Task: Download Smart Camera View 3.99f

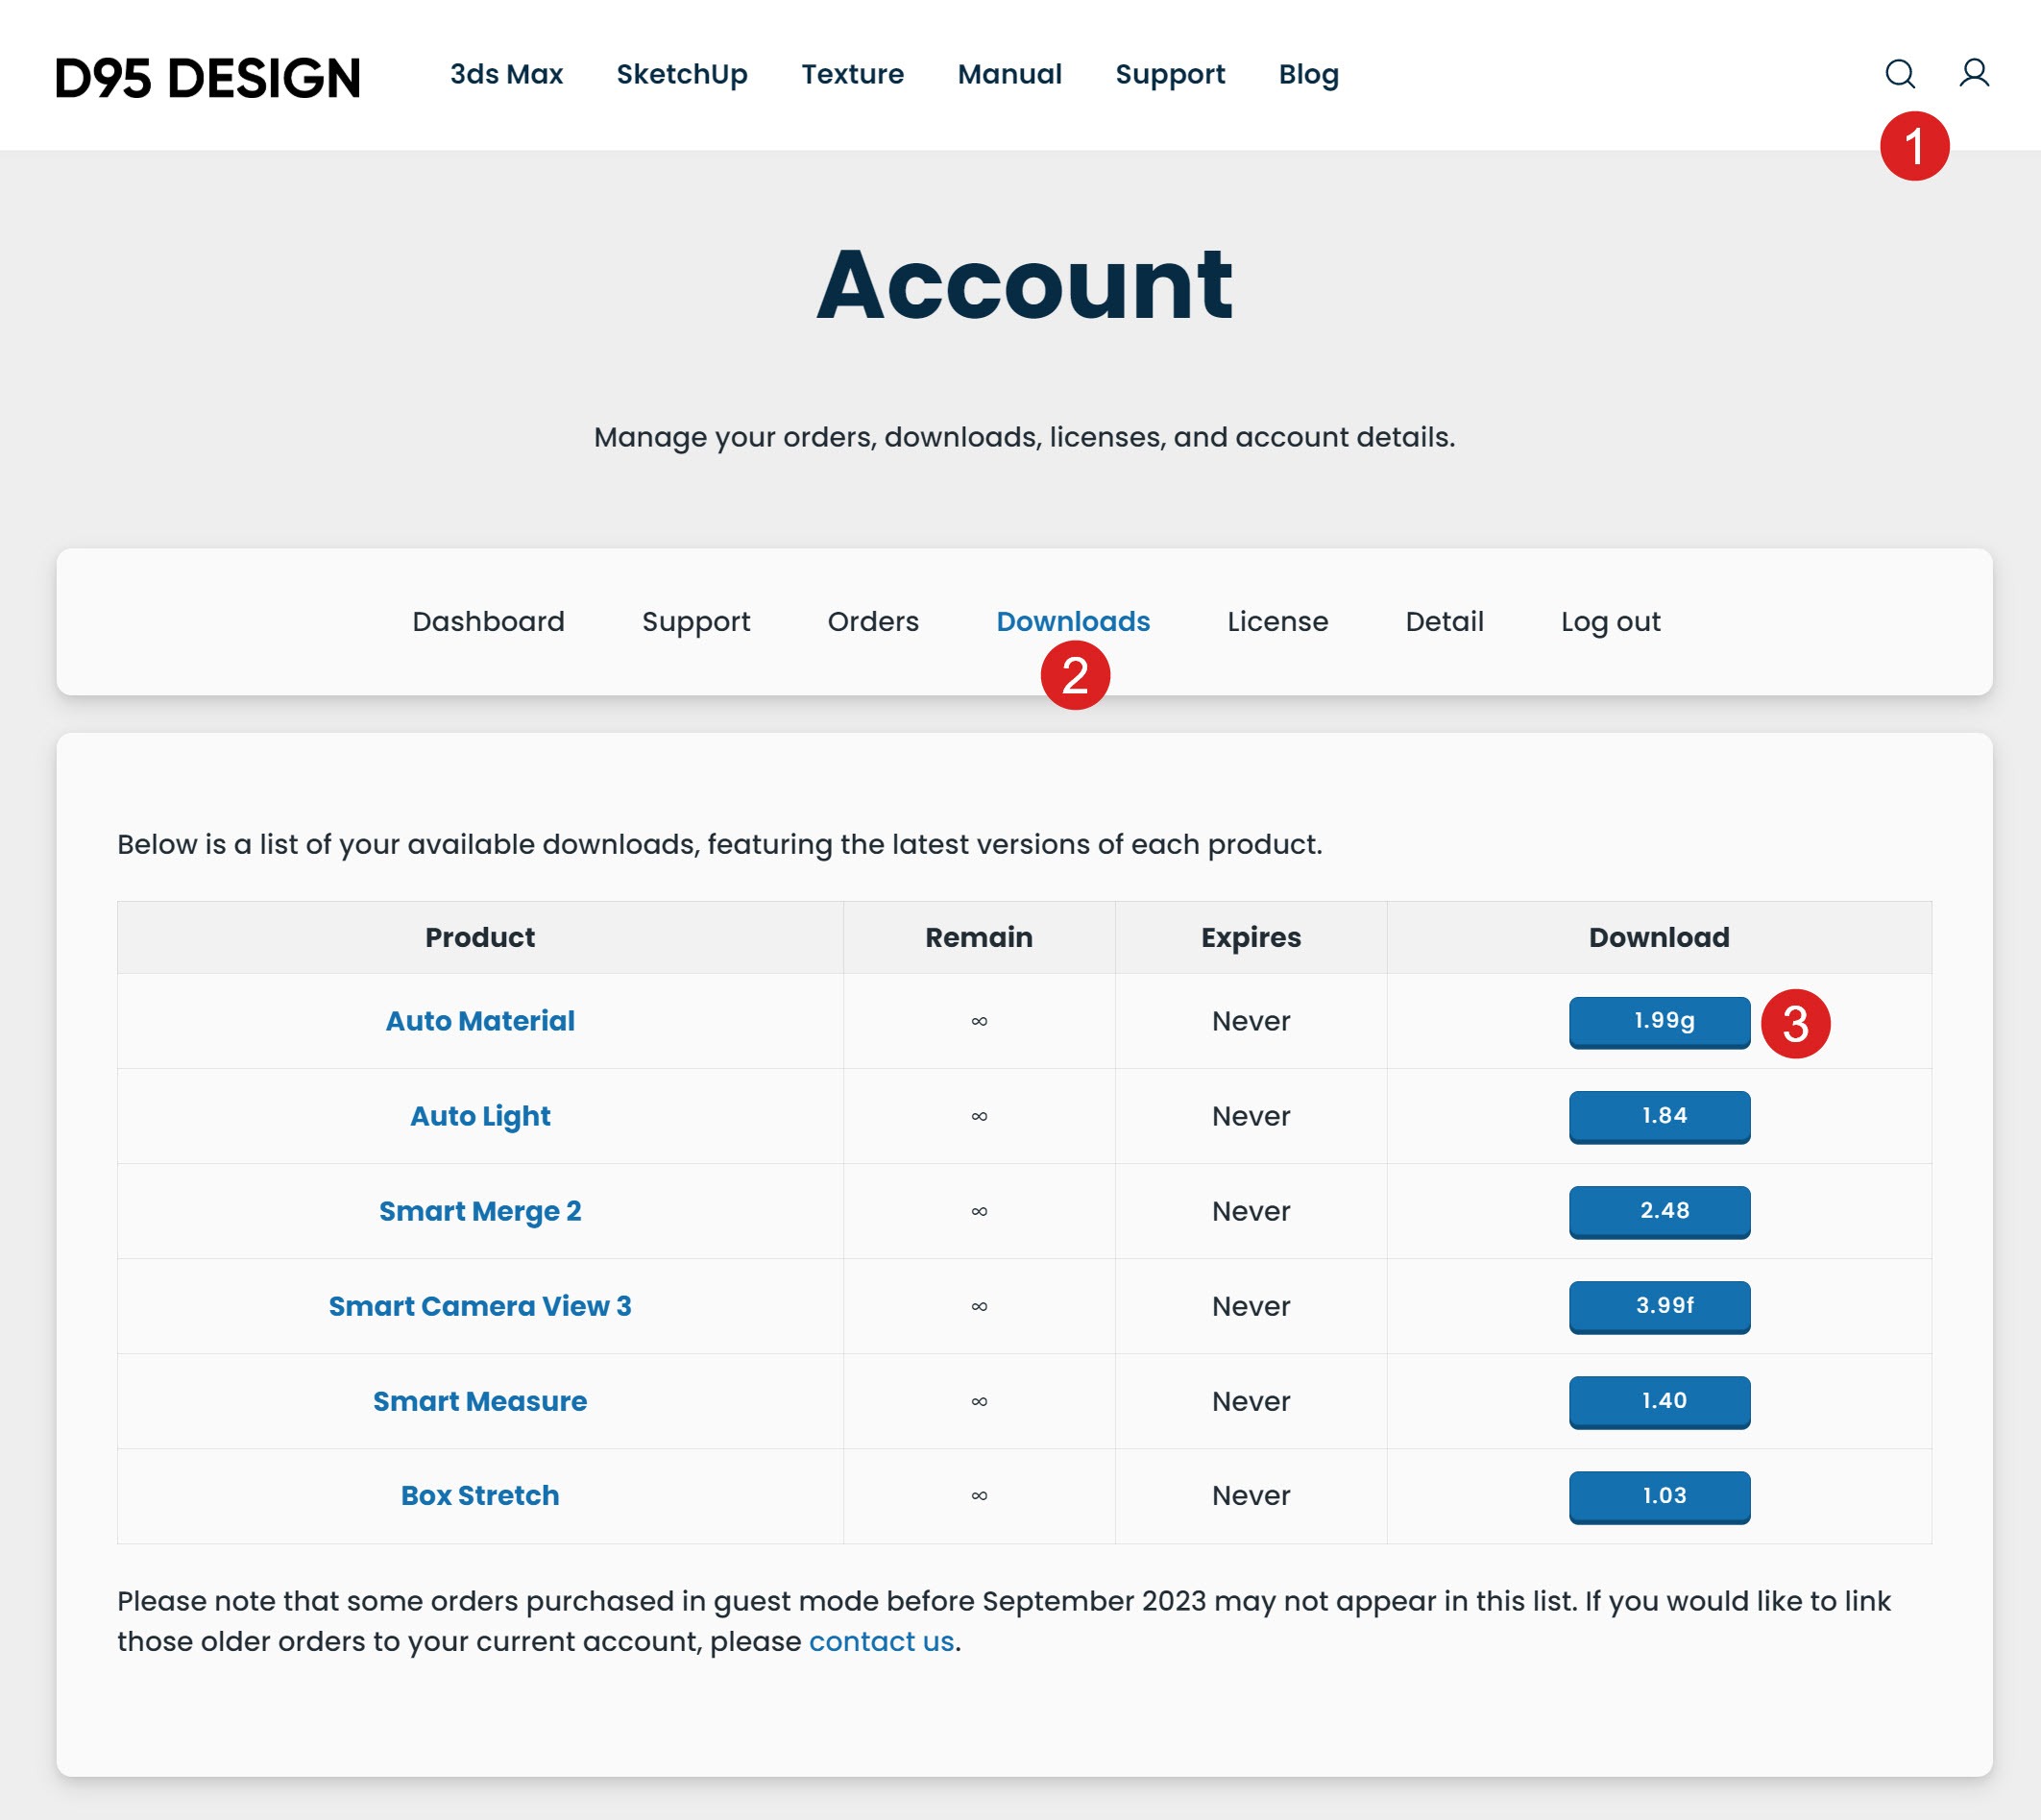Action: pyautogui.click(x=1659, y=1306)
